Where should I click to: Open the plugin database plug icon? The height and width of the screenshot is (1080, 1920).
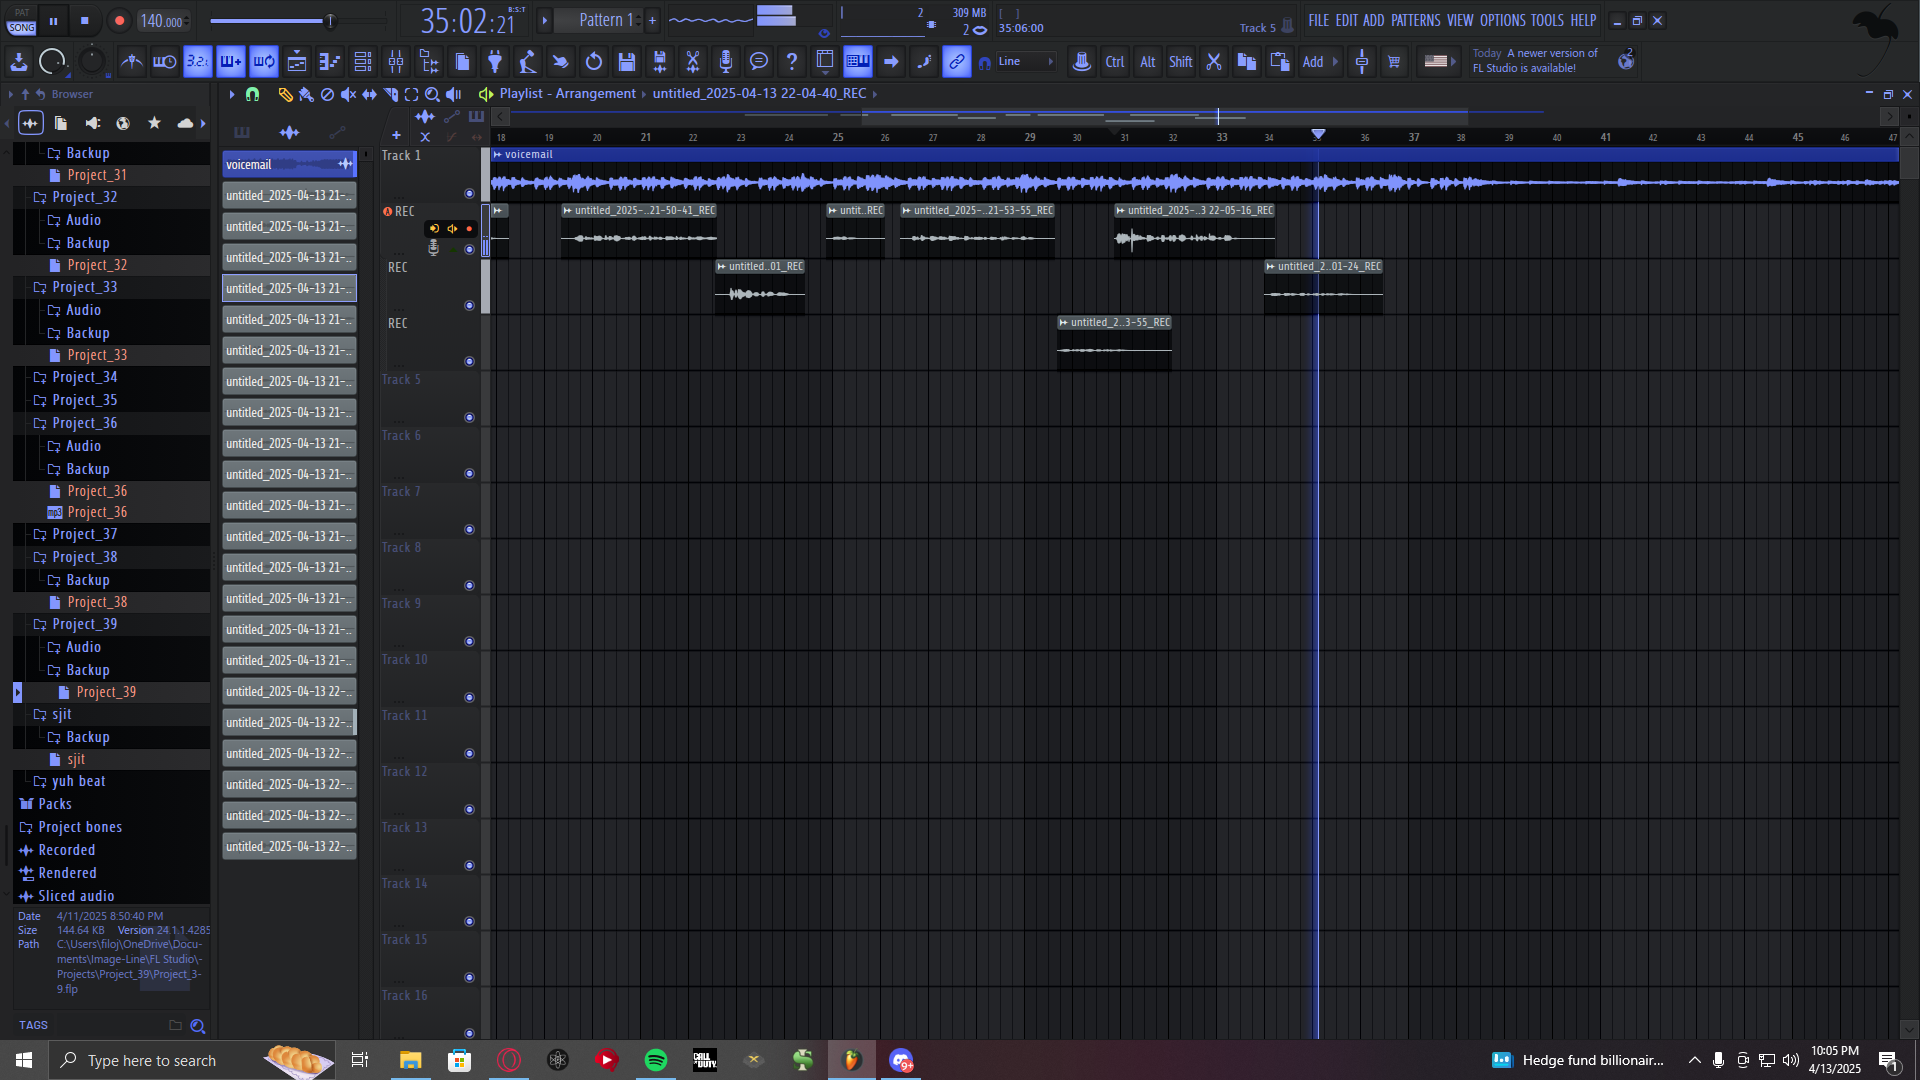pyautogui.click(x=495, y=62)
